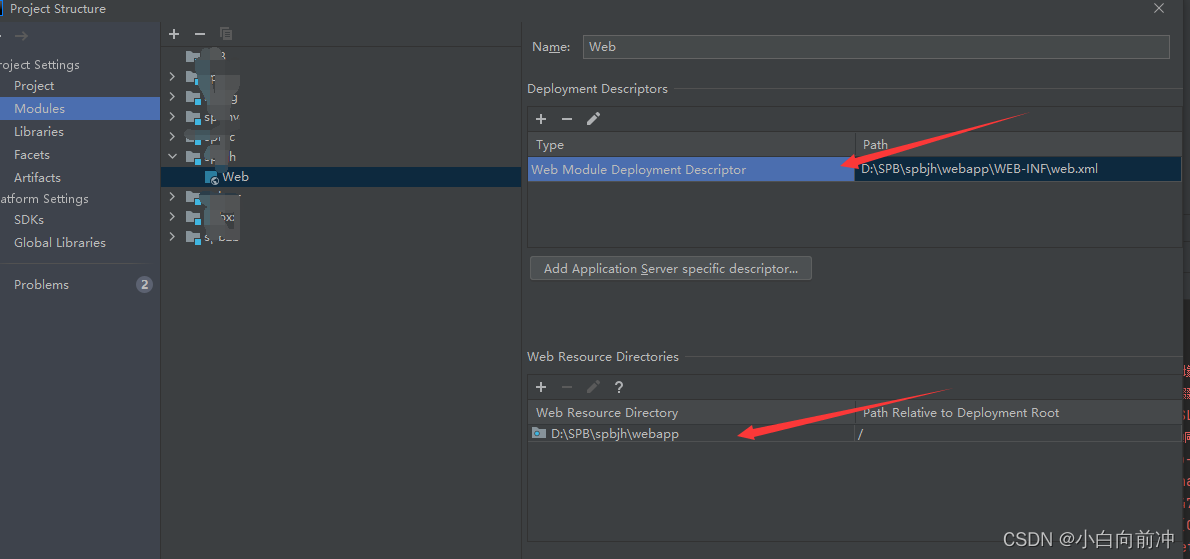The height and width of the screenshot is (559, 1190).
Task: Add a web resource directory
Action: coord(541,387)
